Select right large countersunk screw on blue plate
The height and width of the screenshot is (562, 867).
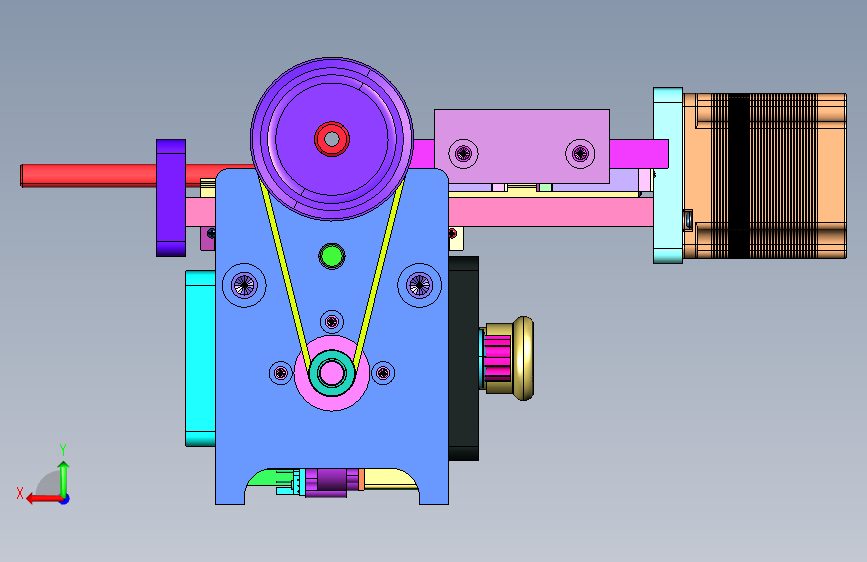coord(420,285)
